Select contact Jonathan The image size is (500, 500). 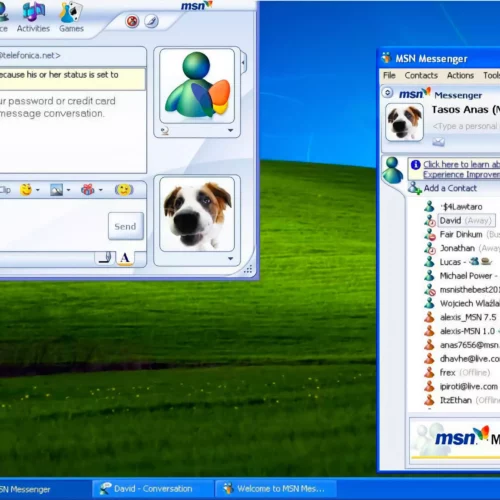457,248
